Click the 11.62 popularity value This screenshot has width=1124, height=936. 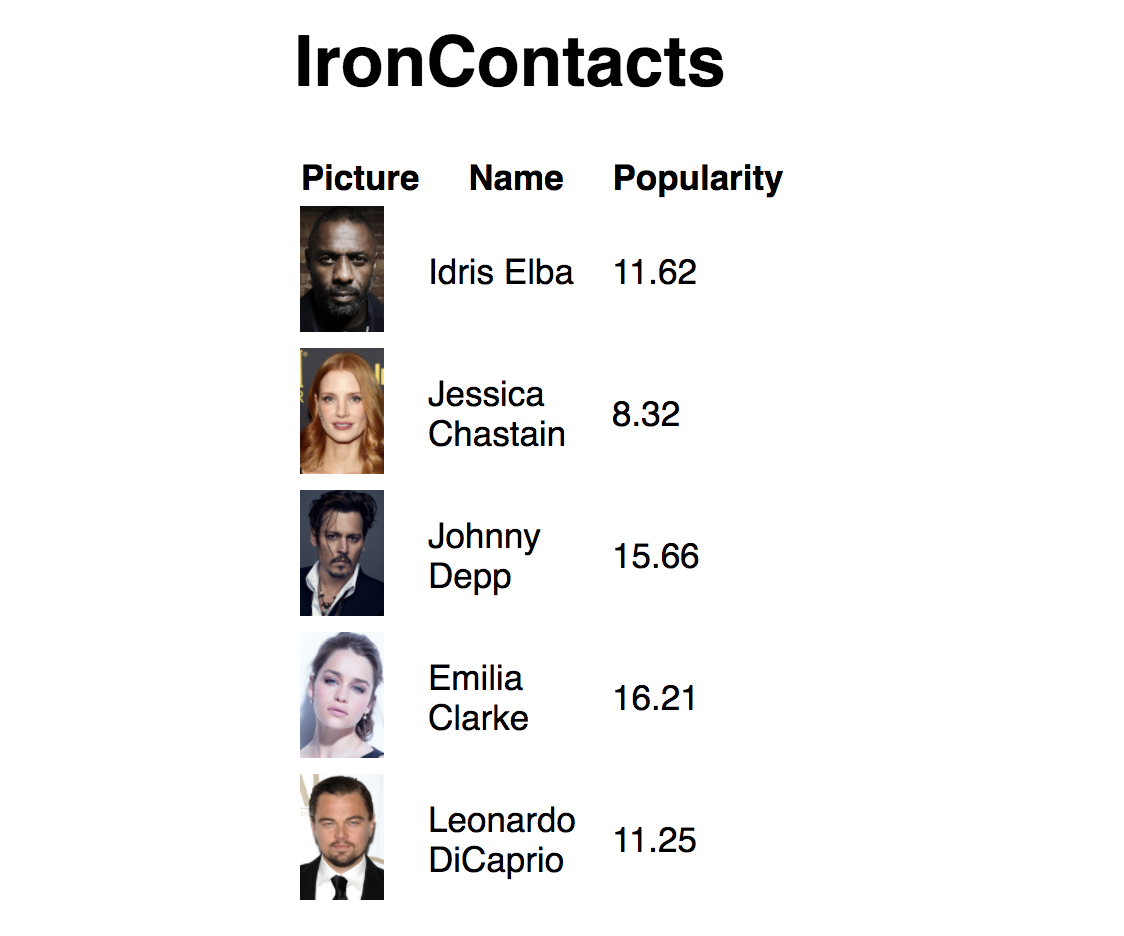[x=654, y=272]
